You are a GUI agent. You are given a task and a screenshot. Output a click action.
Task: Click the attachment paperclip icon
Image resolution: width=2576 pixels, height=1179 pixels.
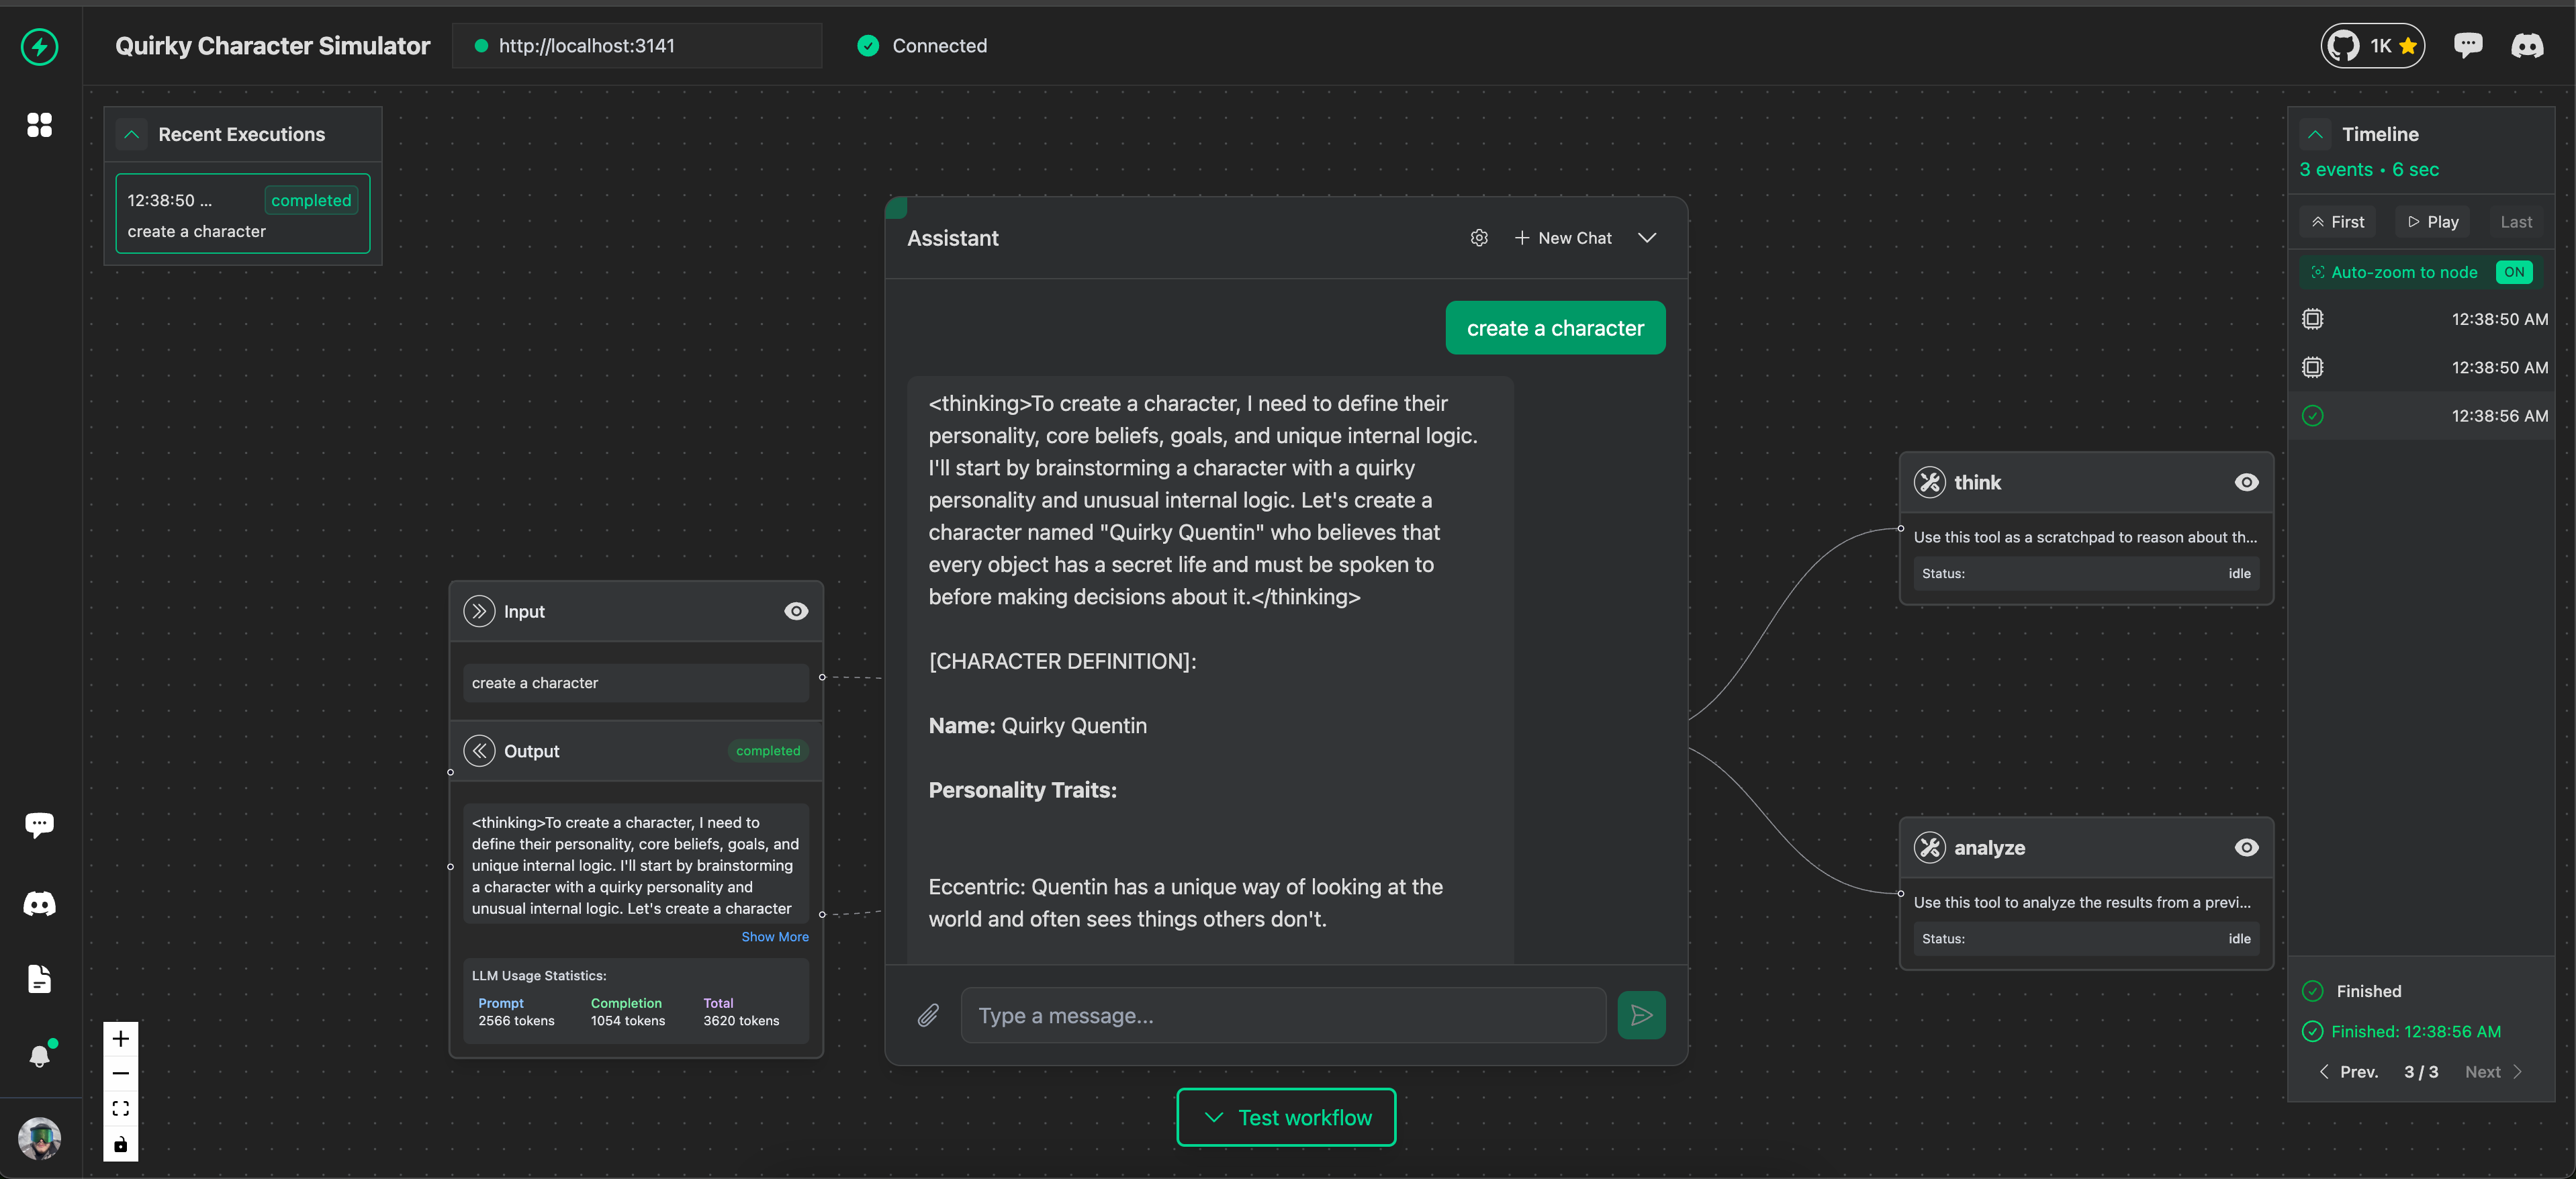click(x=928, y=1015)
